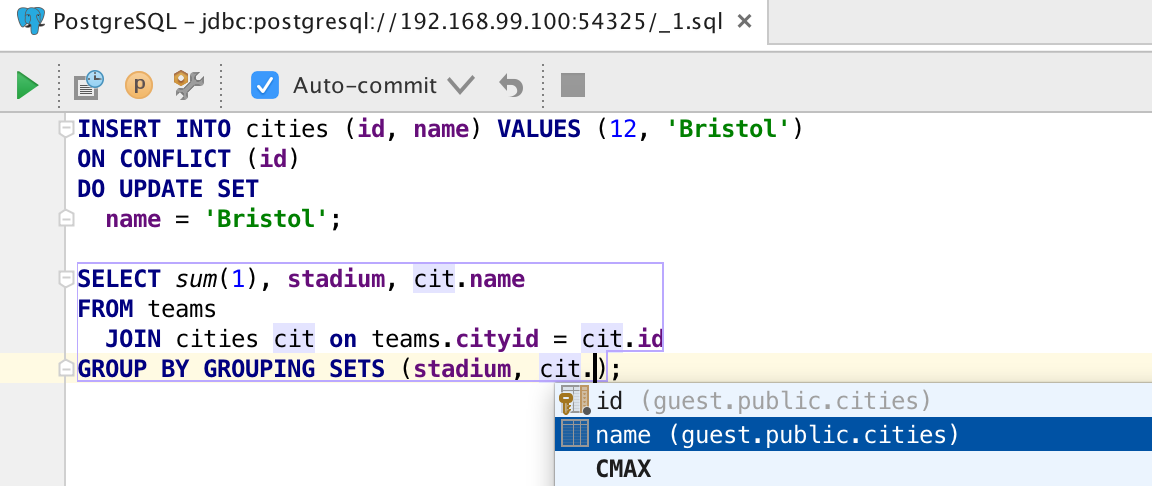Click the 'sum' function in SELECT line

tap(196, 279)
